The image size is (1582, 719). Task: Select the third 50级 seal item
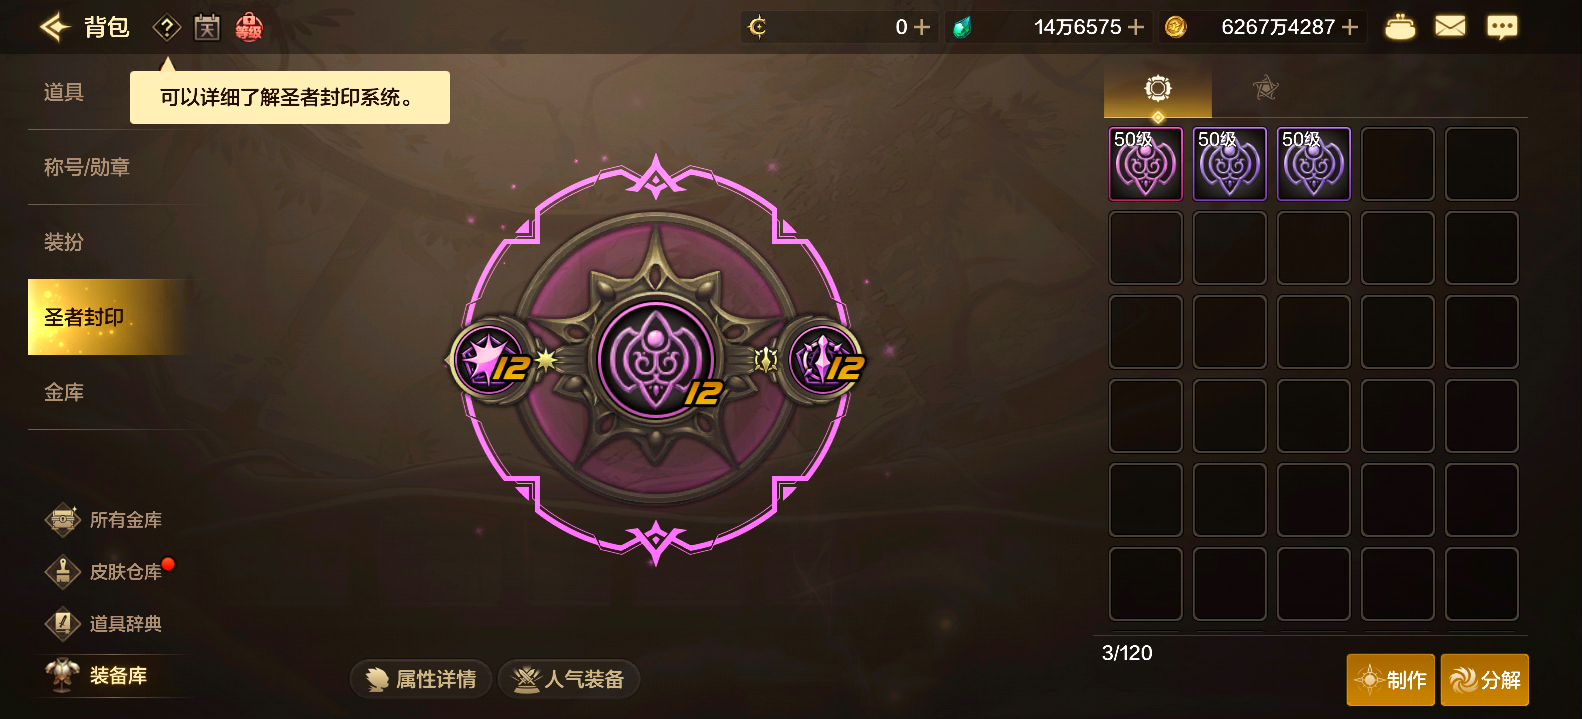[x=1314, y=164]
